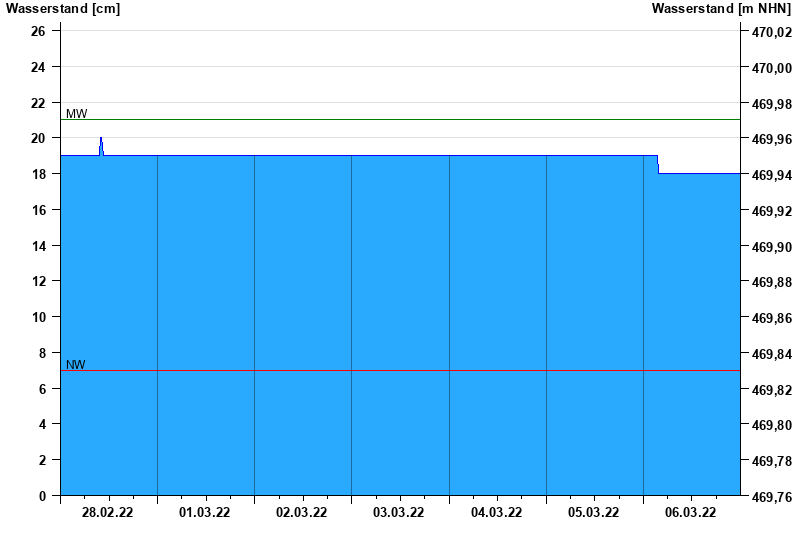This screenshot has height=550, width=800.
Task: Click the 14 value on left axis
Action: 38,246
